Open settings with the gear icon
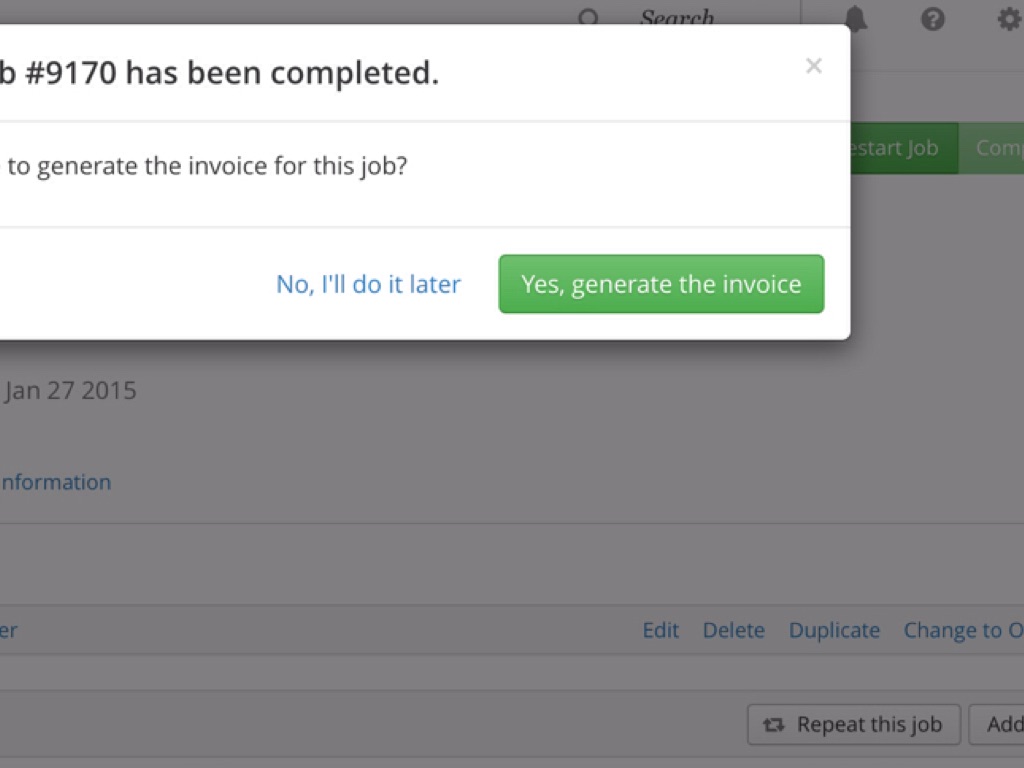 pos(1008,18)
